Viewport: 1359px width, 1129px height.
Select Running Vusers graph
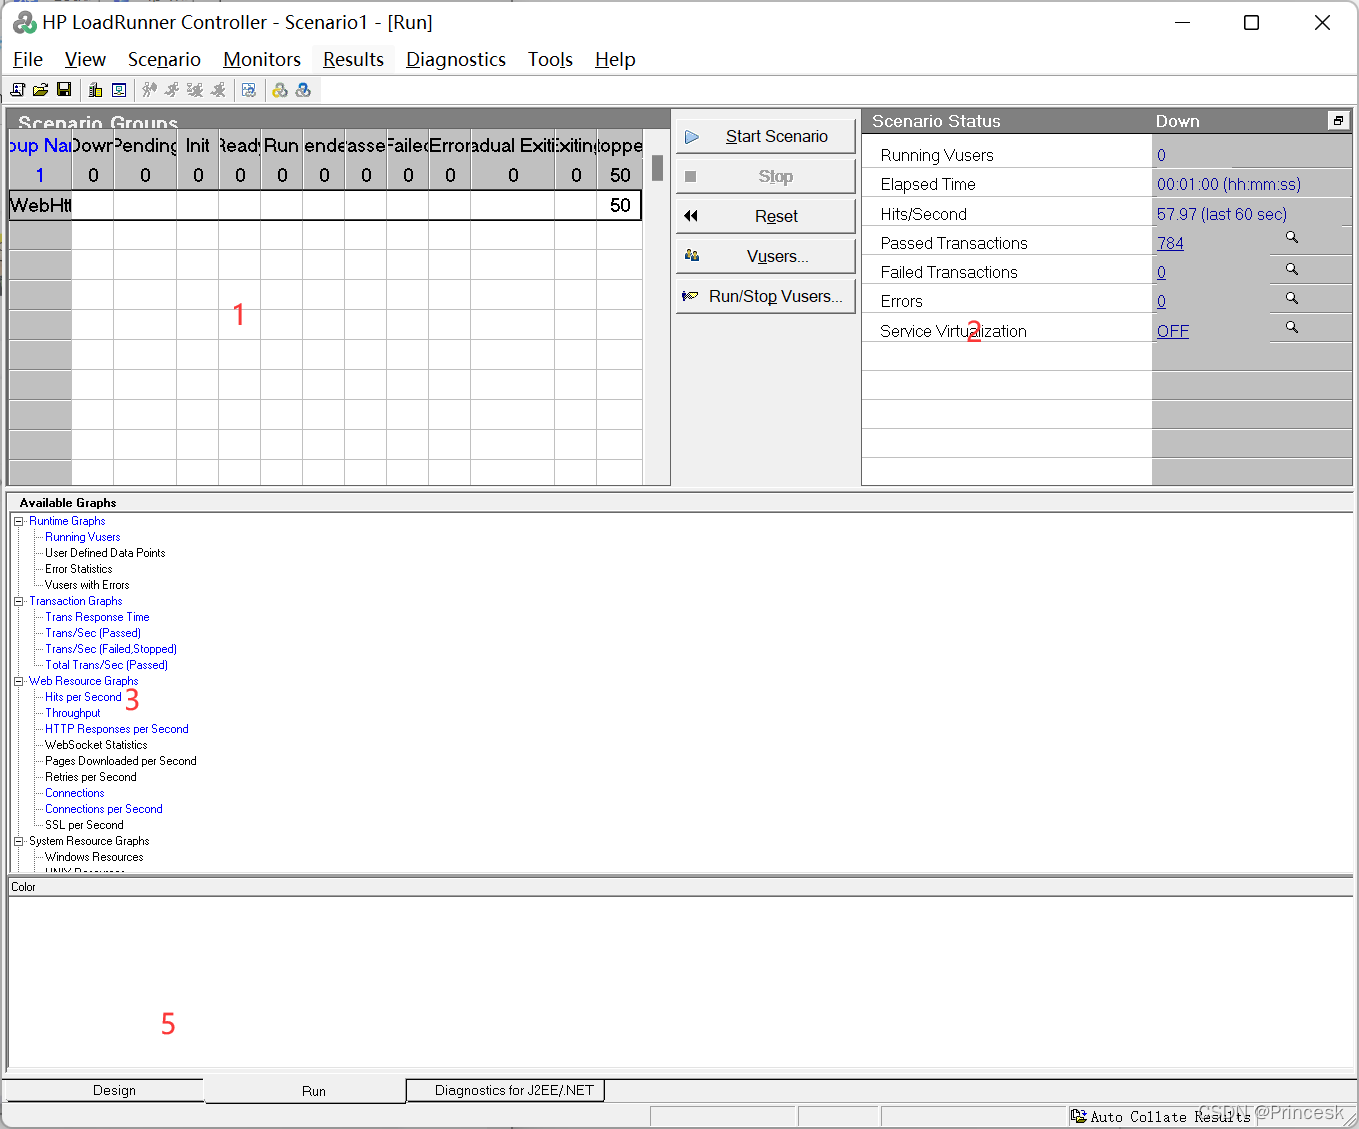82,537
